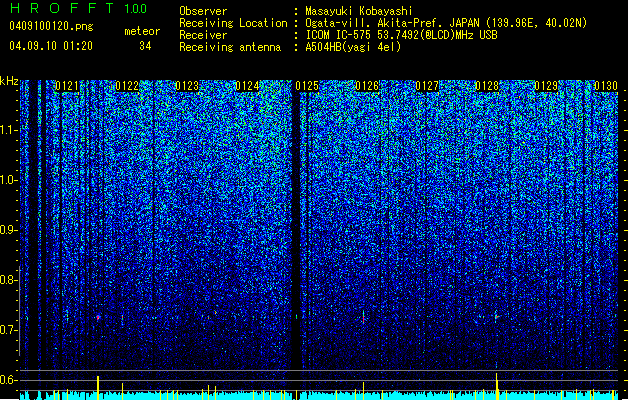
Task: Click the tall yellow power spike after 0128
Action: tap(497, 386)
